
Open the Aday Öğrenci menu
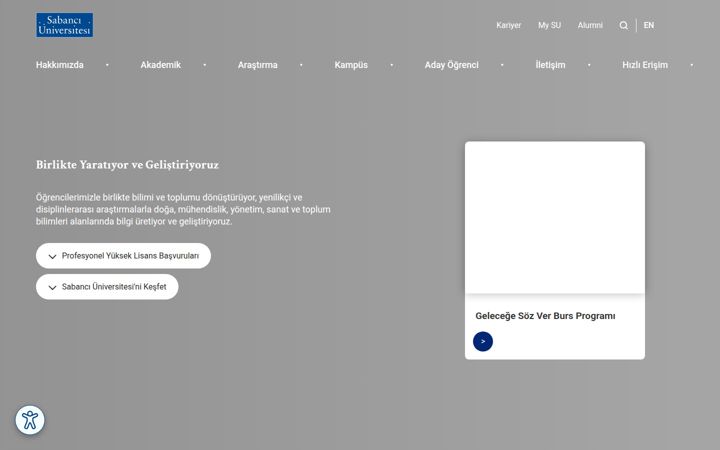click(451, 65)
